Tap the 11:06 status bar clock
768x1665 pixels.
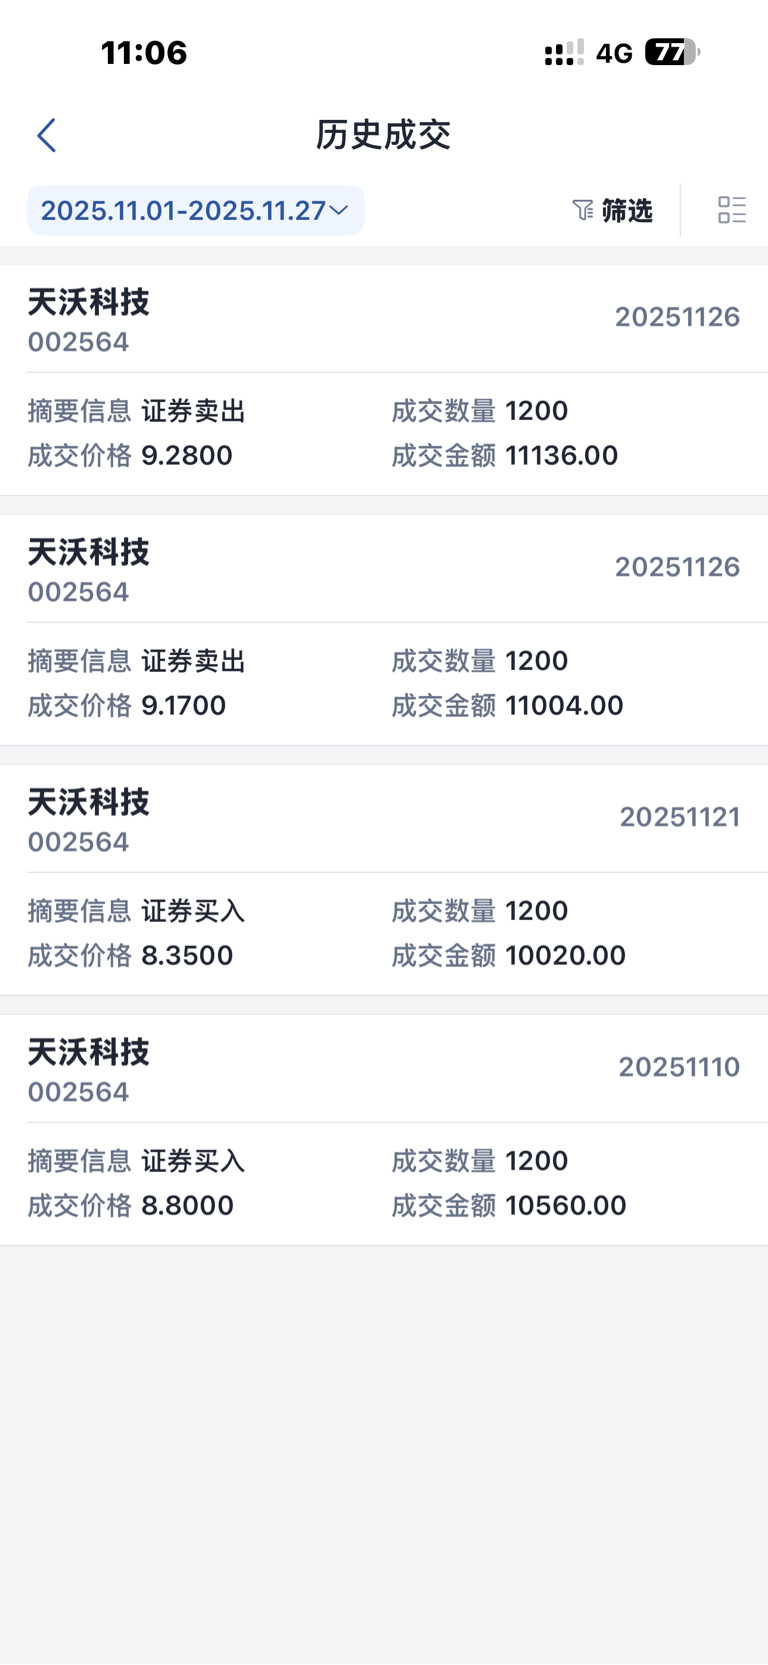144,52
